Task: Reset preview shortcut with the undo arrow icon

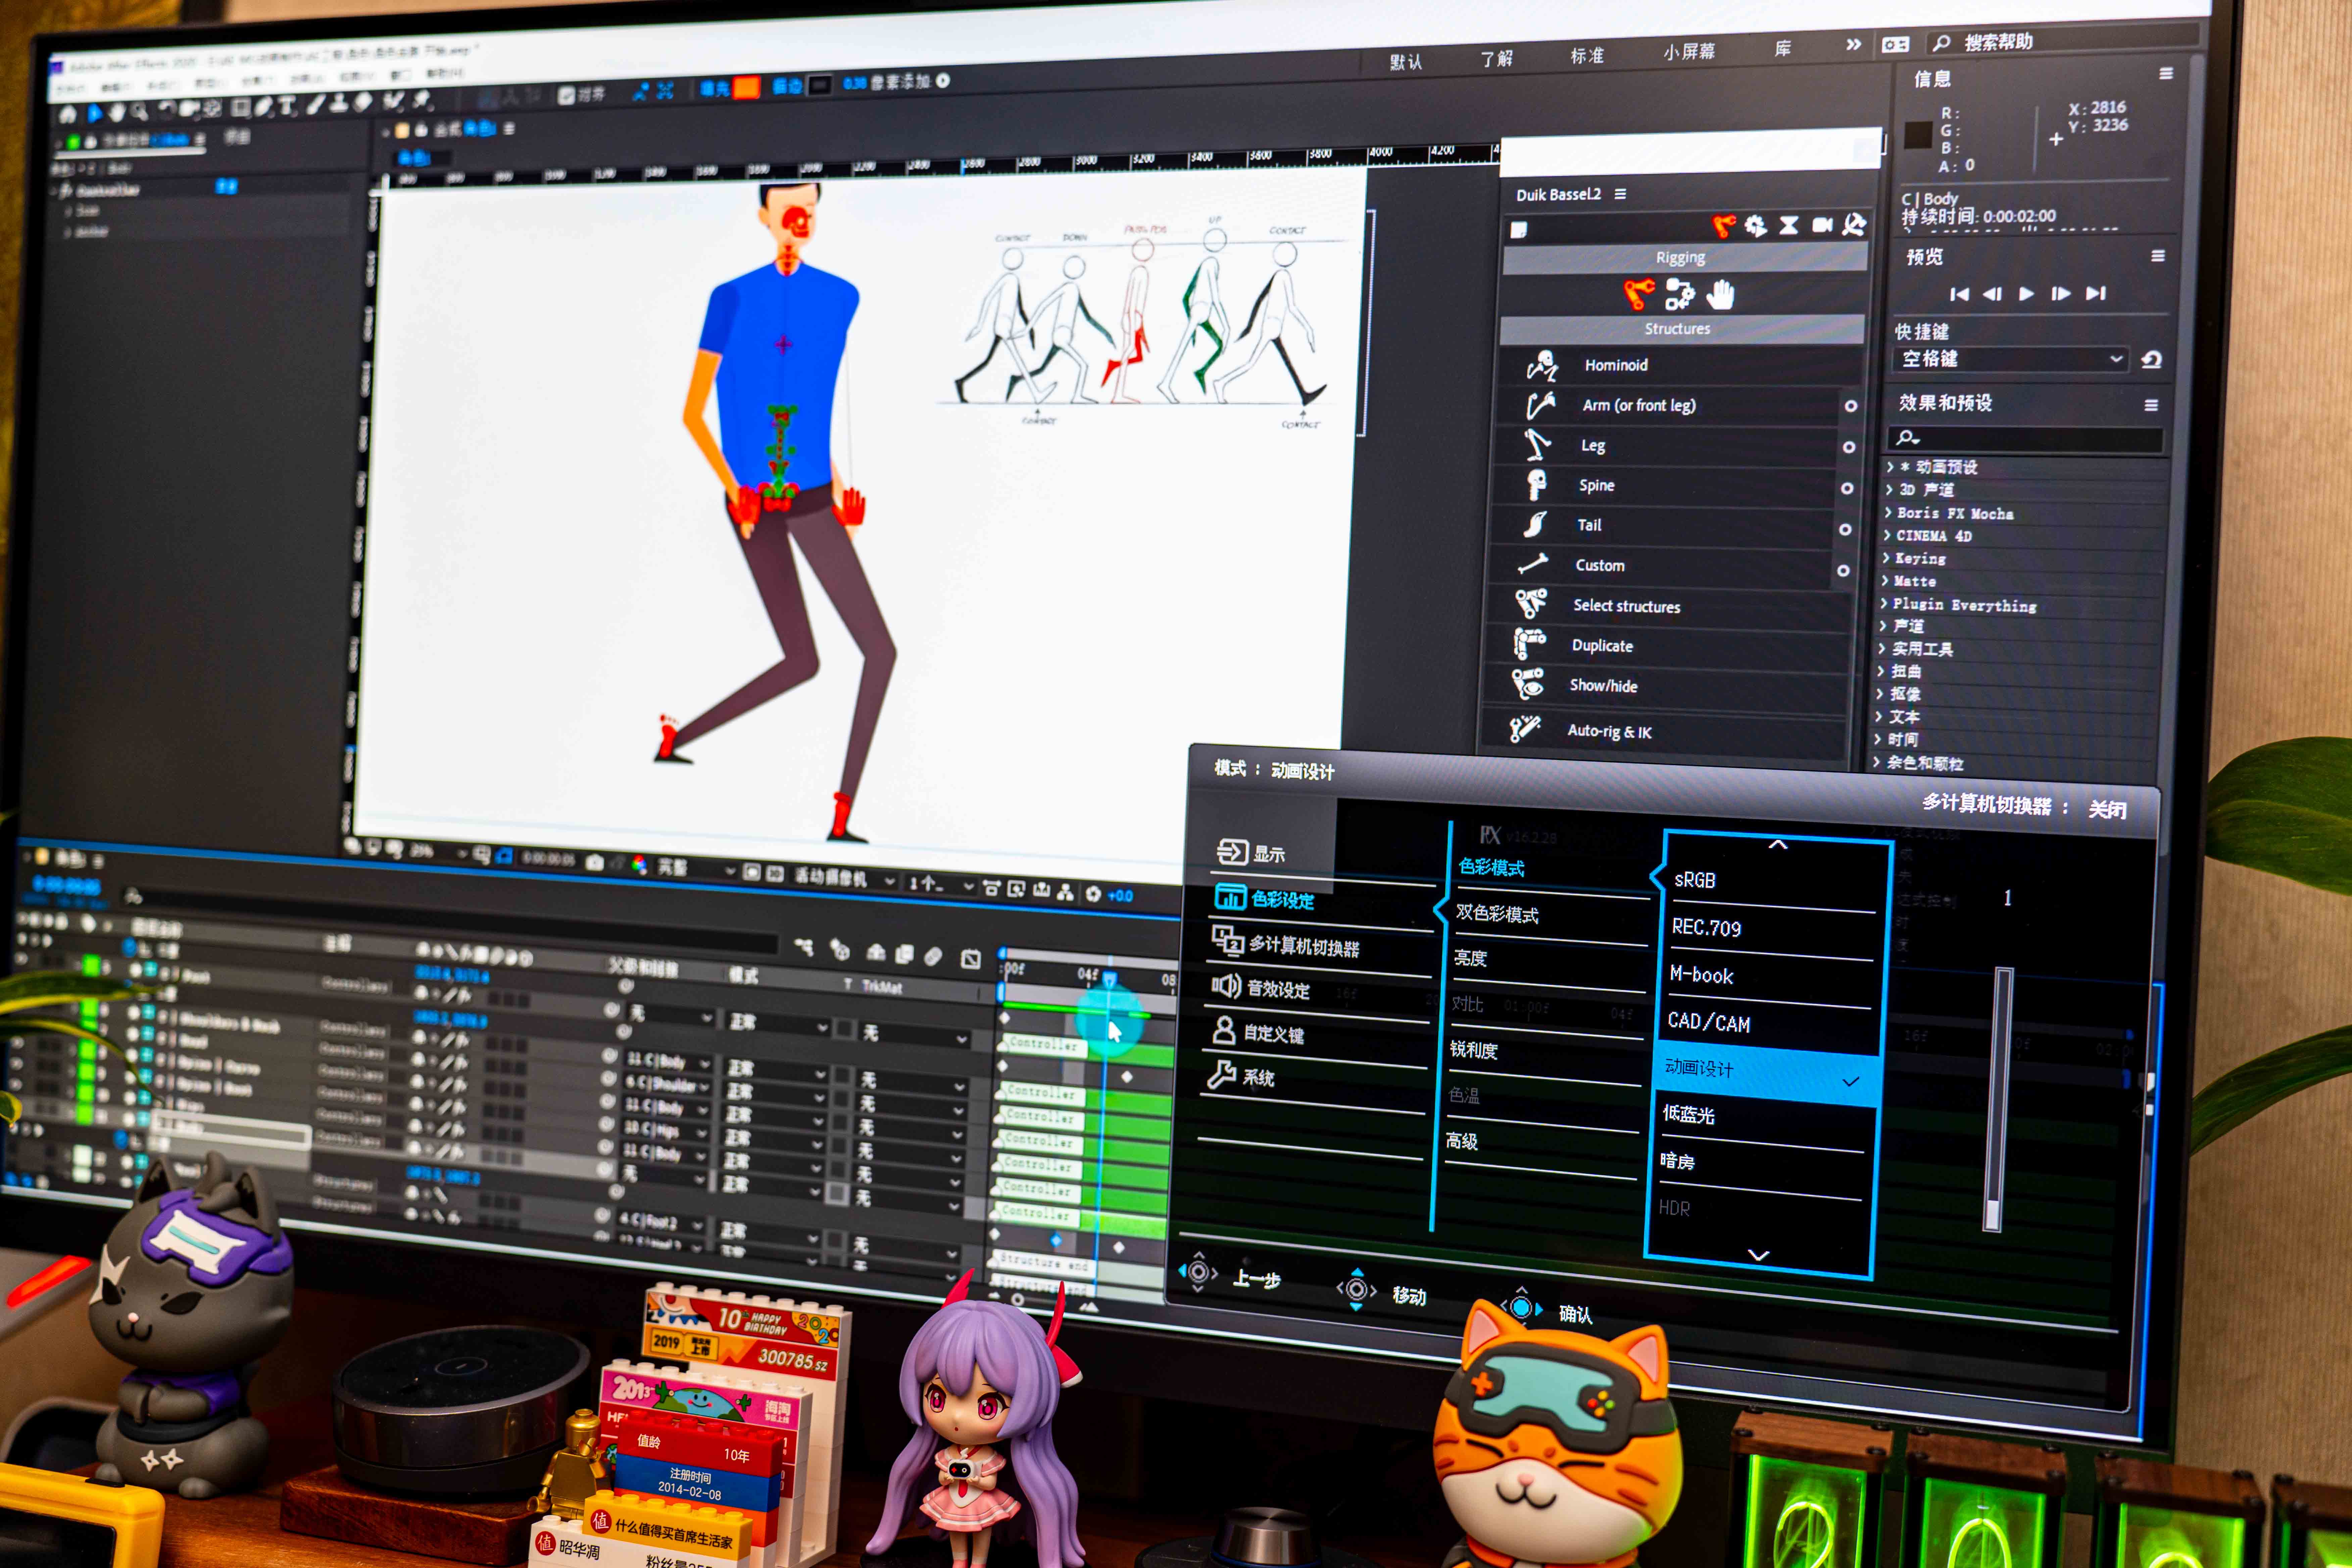Action: 2152,360
